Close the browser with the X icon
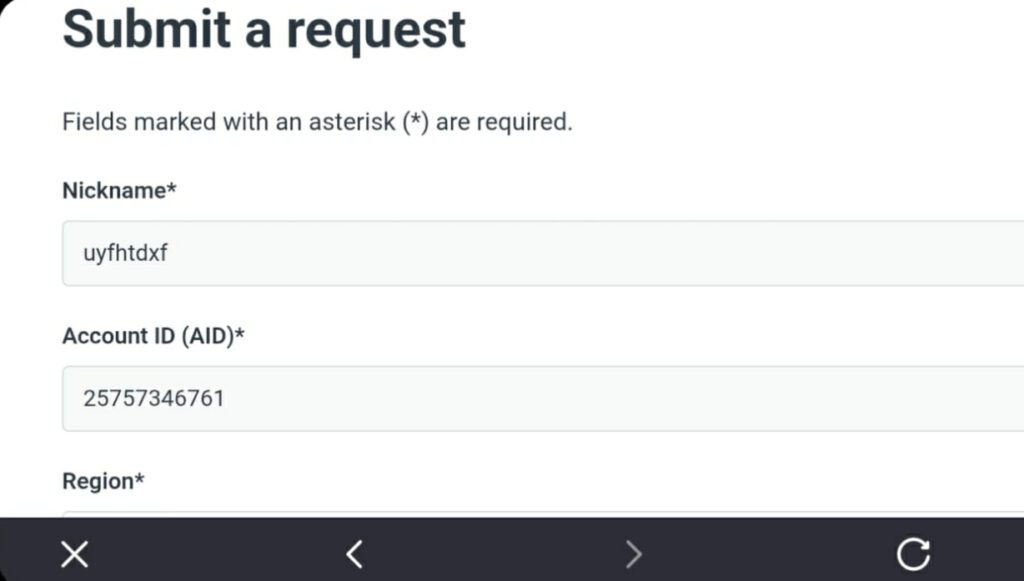Viewport: 1024px width, 581px height. 75,553
